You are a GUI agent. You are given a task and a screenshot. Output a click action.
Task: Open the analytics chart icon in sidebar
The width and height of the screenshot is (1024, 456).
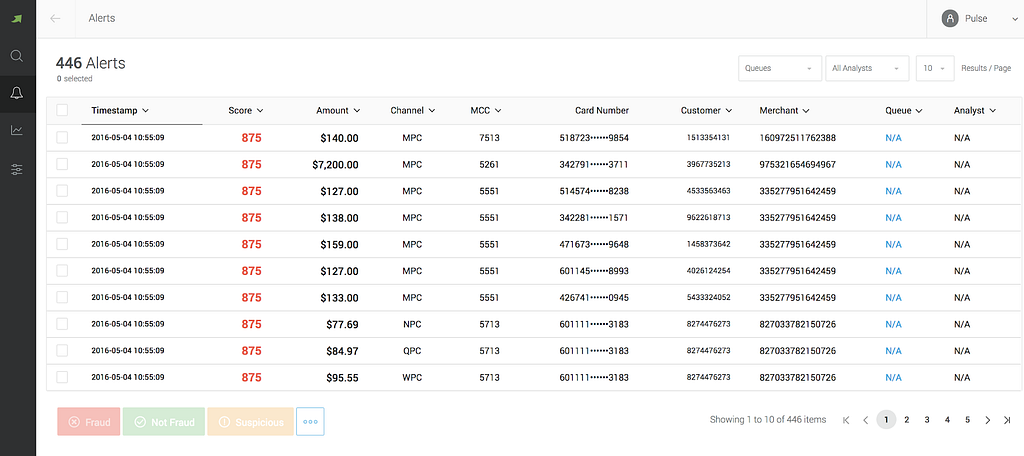pos(17,131)
